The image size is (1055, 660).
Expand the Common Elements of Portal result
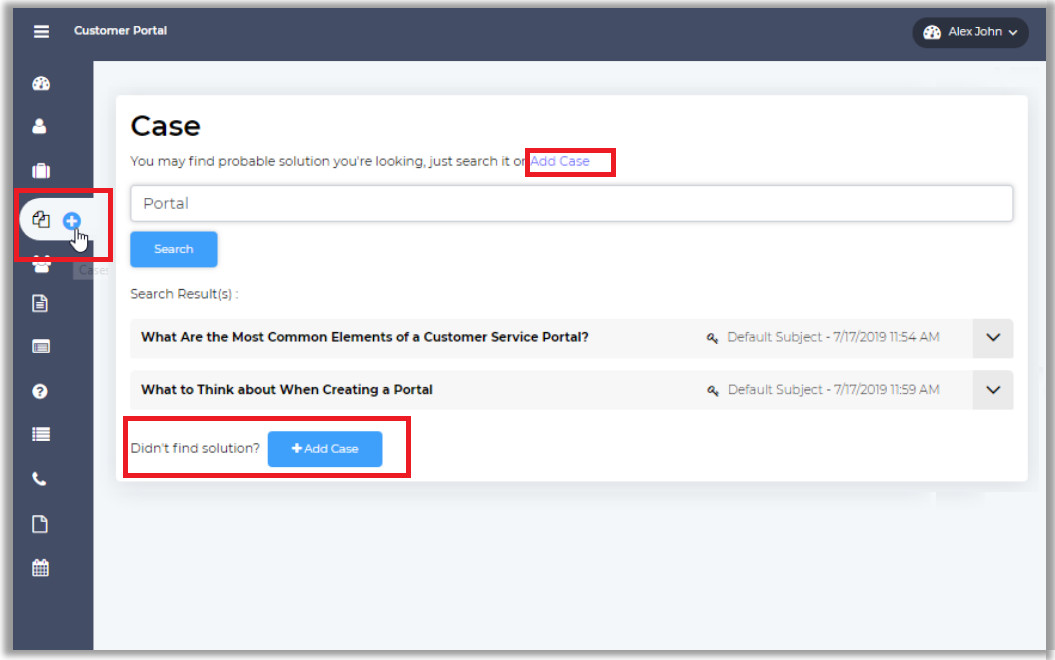coord(992,338)
